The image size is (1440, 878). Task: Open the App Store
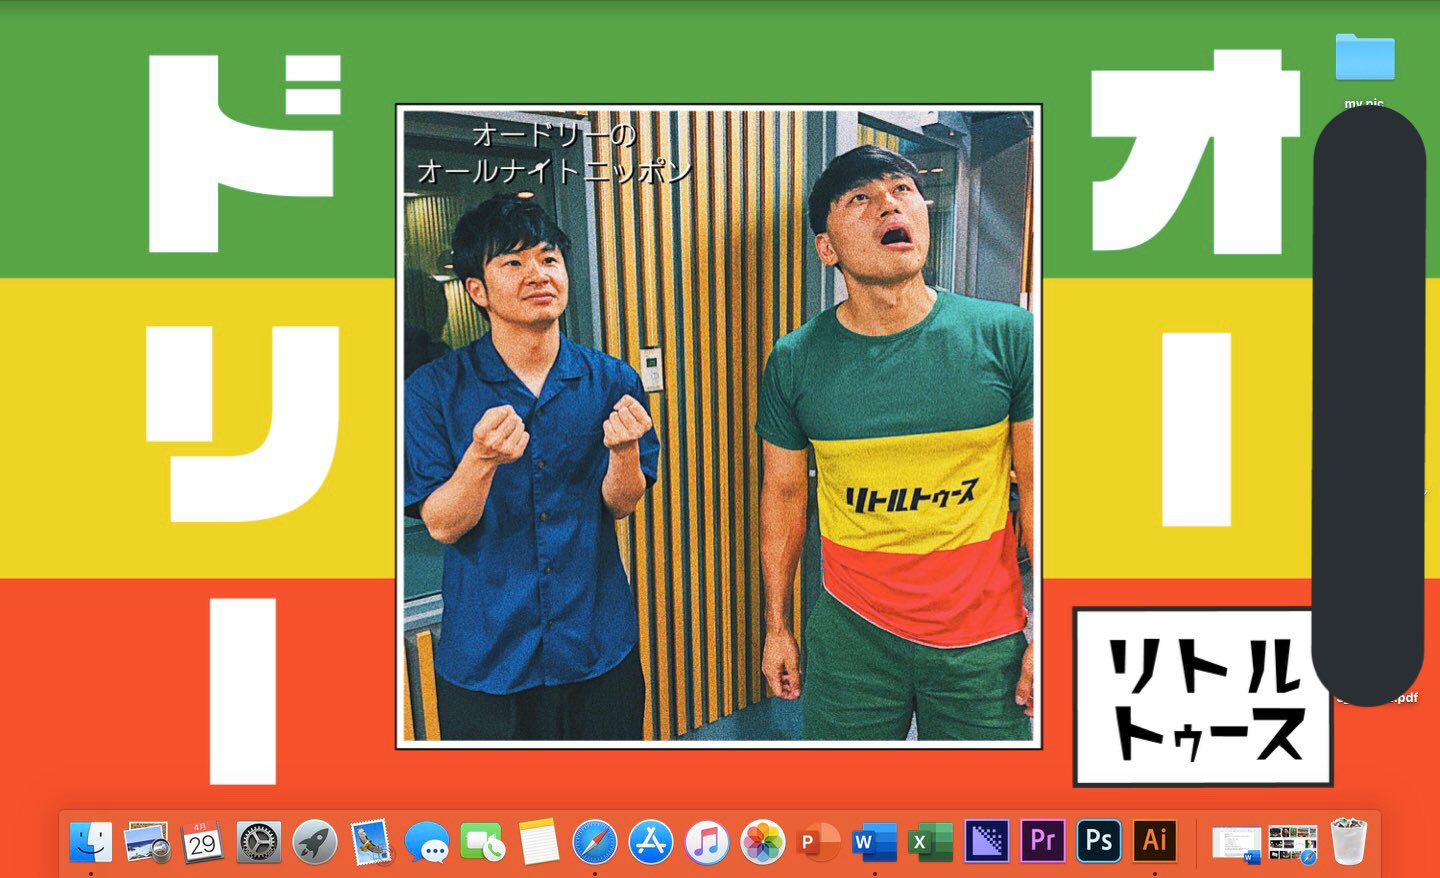[x=651, y=842]
